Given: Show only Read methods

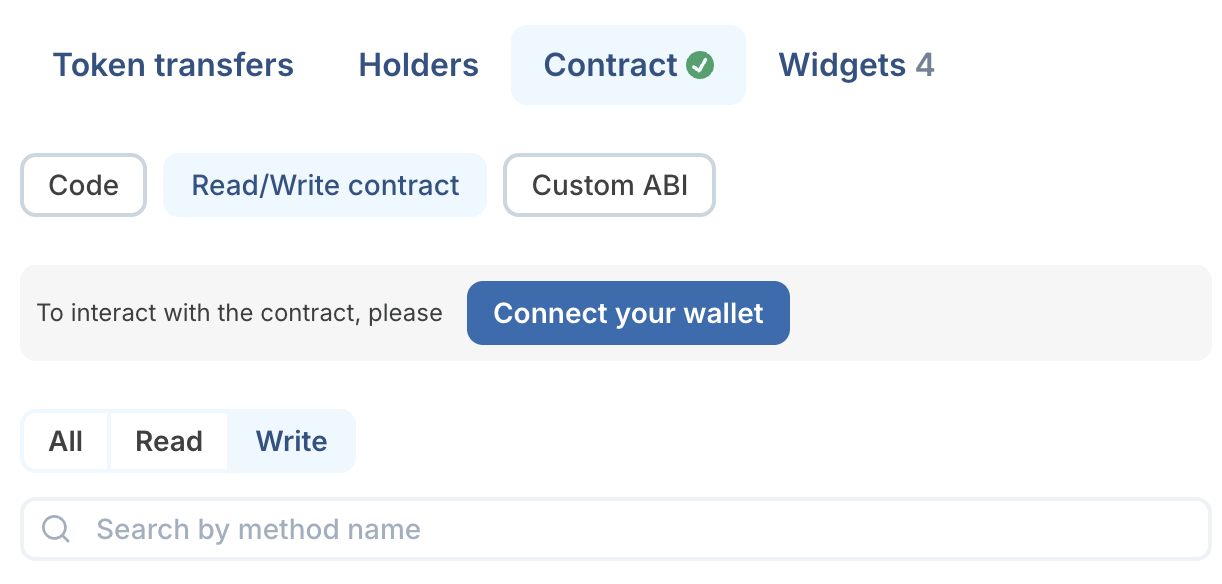Looking at the screenshot, I should pyautogui.click(x=169, y=441).
